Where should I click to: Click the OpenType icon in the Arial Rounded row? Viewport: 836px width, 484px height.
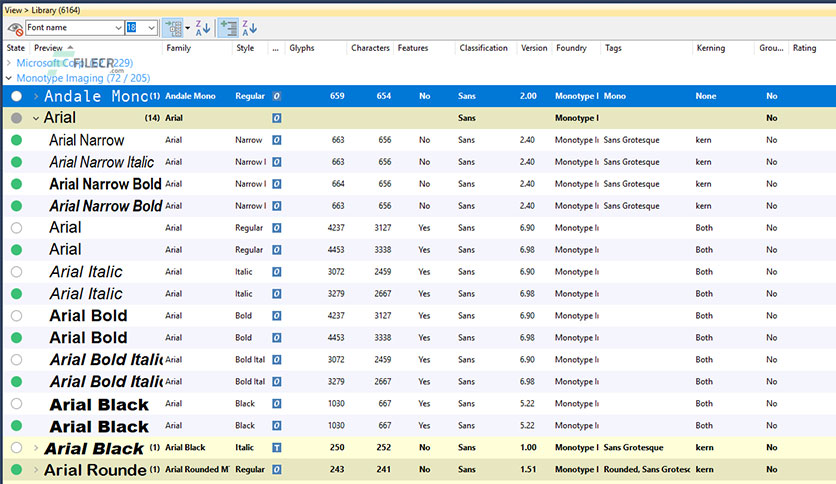click(x=277, y=470)
